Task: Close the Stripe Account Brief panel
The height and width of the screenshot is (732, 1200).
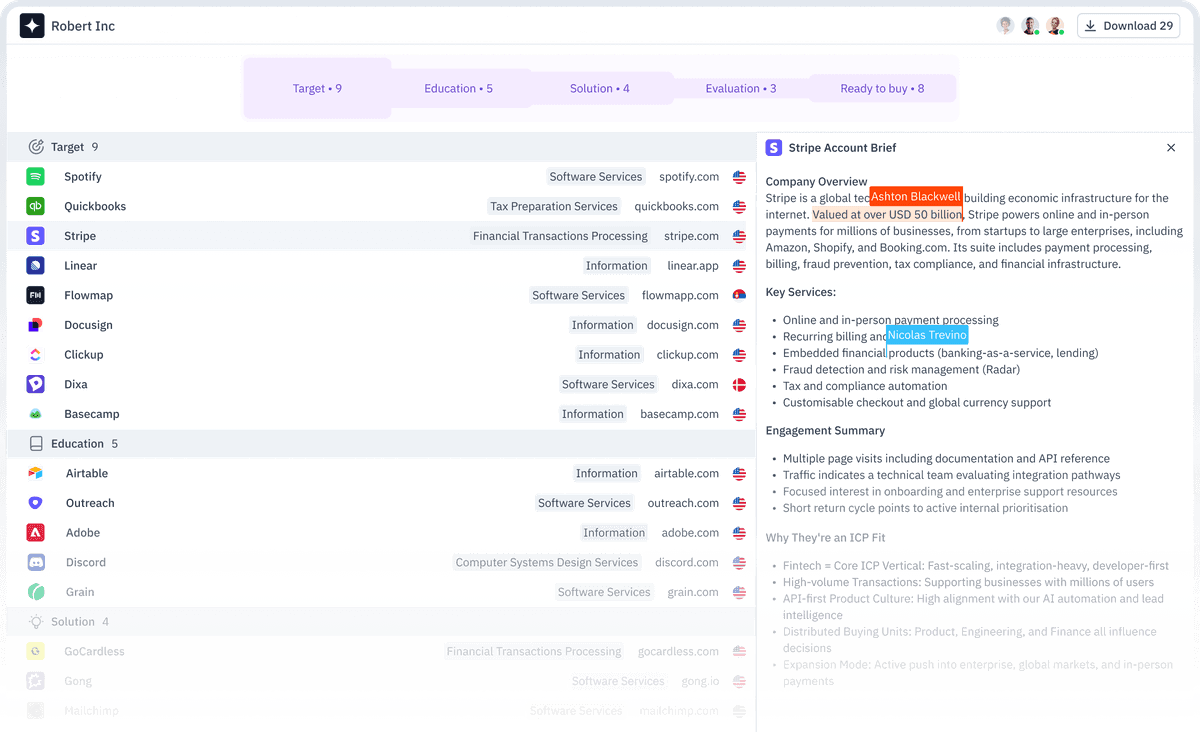Action: (x=1171, y=148)
